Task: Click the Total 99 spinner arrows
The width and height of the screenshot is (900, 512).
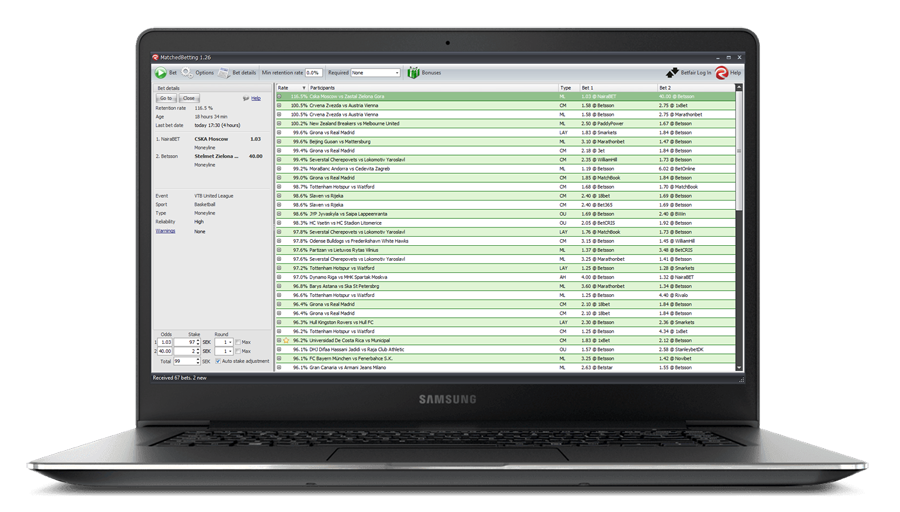Action: (198, 362)
